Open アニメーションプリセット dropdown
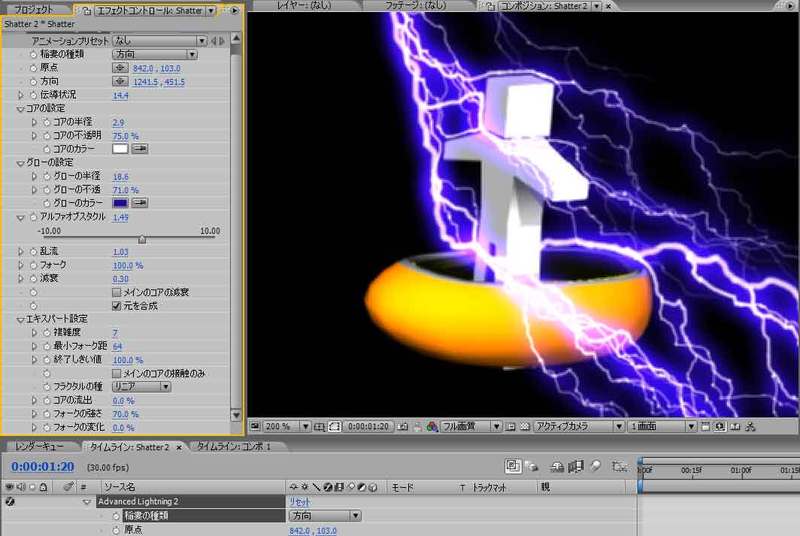Viewport: 800px width, 536px height. tap(160, 40)
